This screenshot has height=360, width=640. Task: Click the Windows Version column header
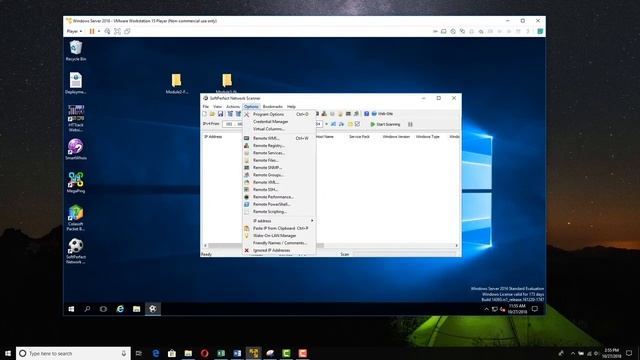click(x=396, y=137)
